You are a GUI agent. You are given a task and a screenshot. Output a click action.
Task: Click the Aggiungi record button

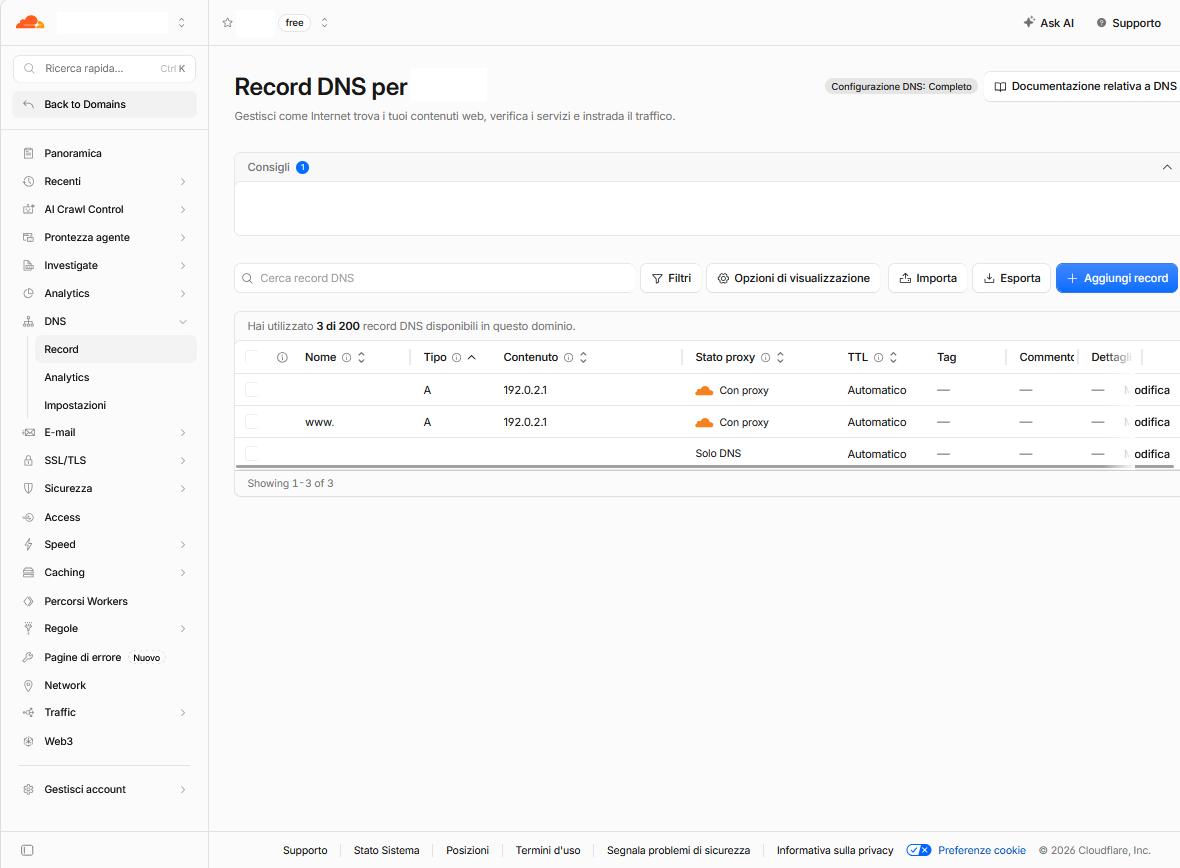point(1117,278)
